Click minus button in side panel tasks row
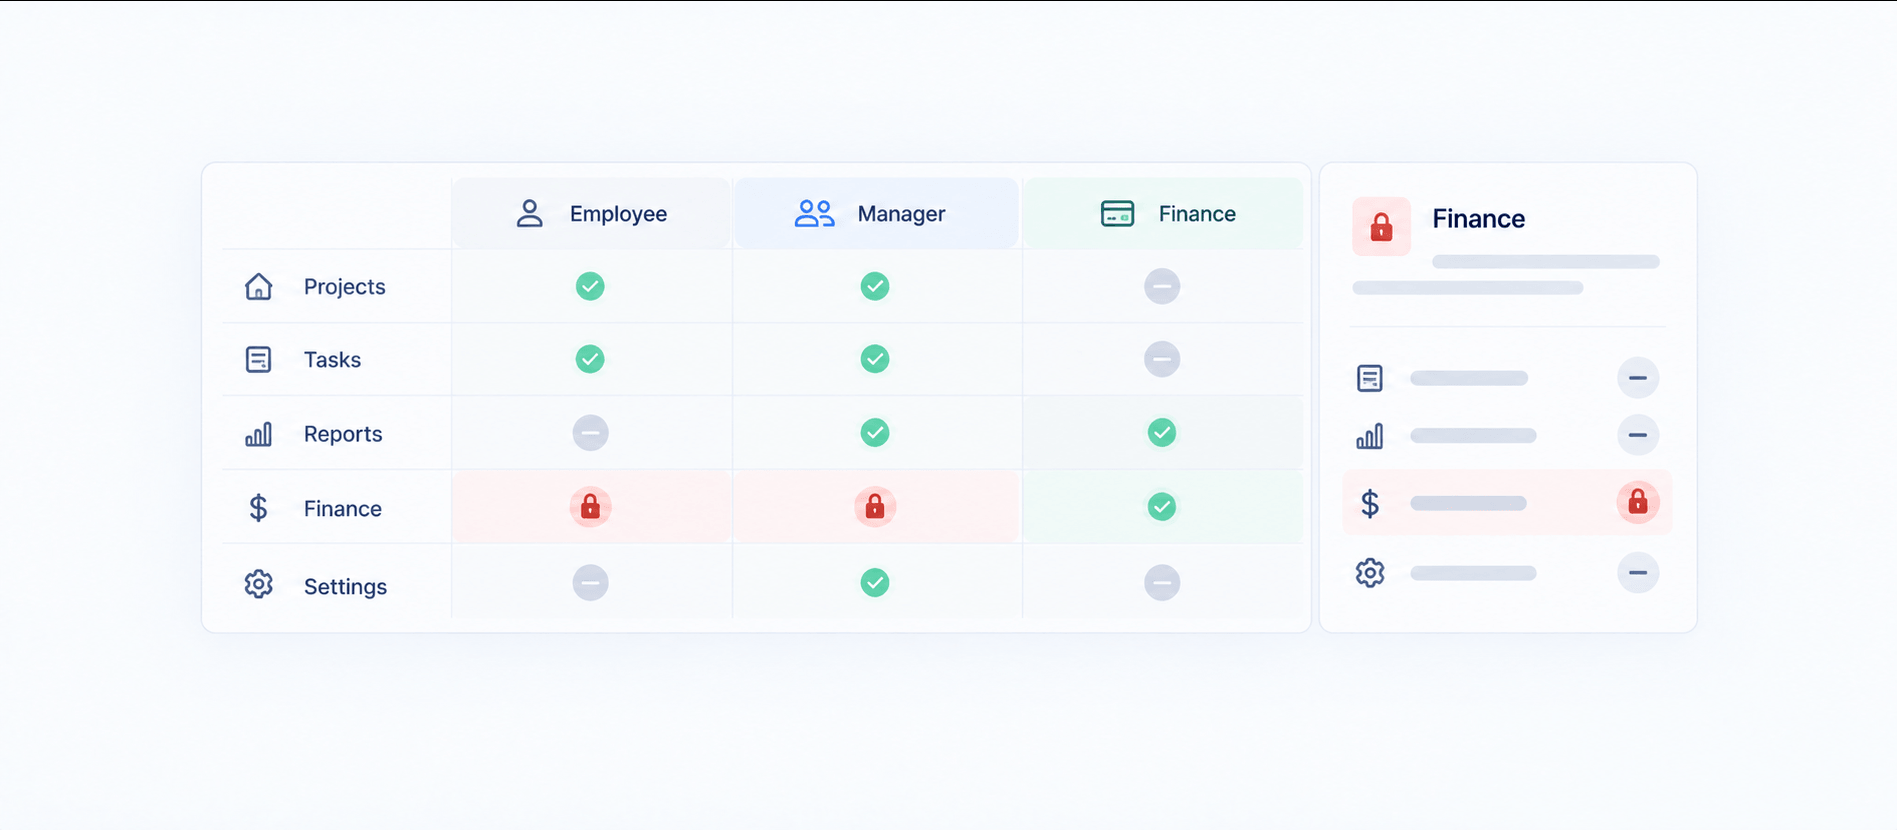Image resolution: width=1897 pixels, height=830 pixels. (x=1638, y=378)
